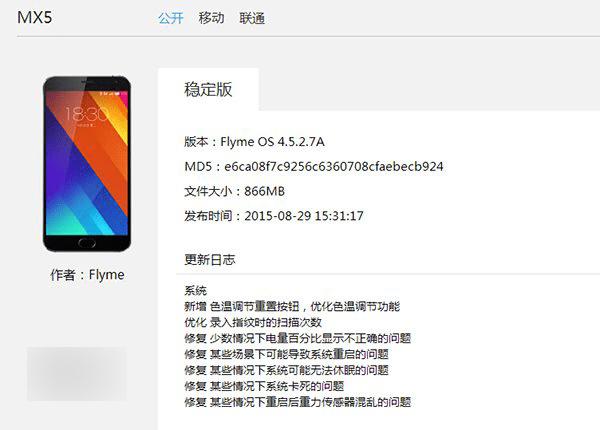Switch to the 移动 tab
Screen dimensions: 600x430
coord(211,18)
